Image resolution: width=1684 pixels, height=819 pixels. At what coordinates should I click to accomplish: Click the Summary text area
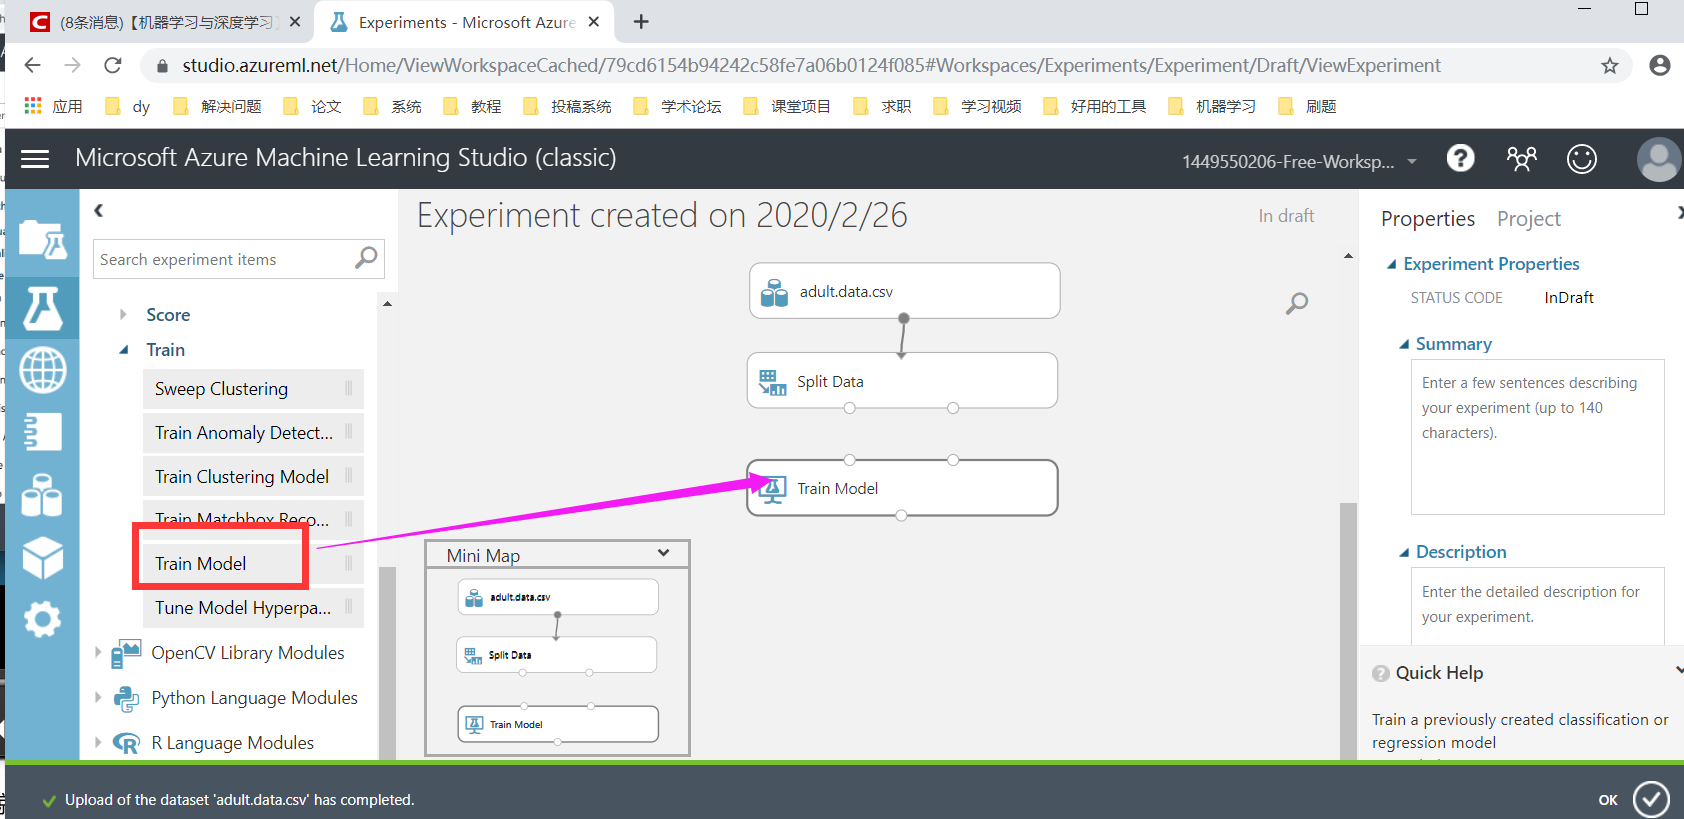[1537, 437]
